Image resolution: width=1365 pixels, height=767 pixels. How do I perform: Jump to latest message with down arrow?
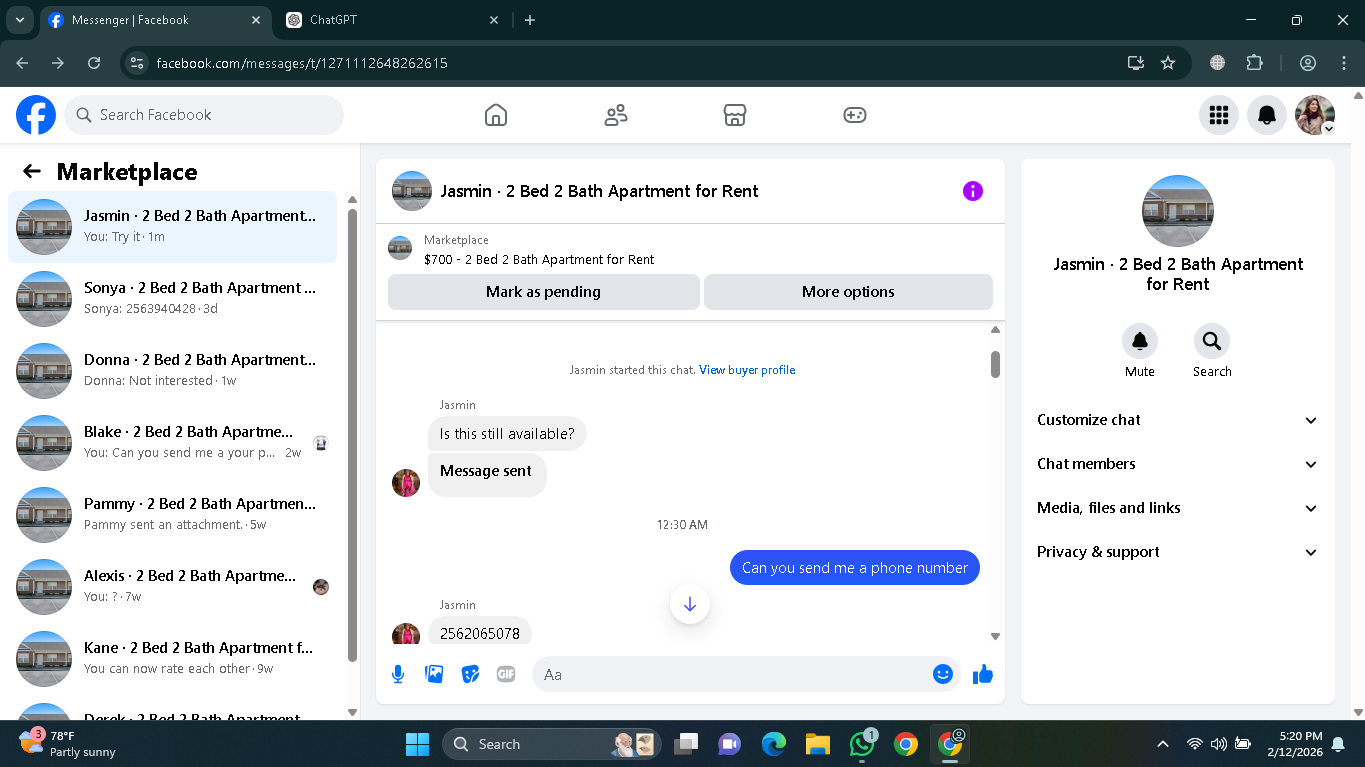click(x=690, y=604)
